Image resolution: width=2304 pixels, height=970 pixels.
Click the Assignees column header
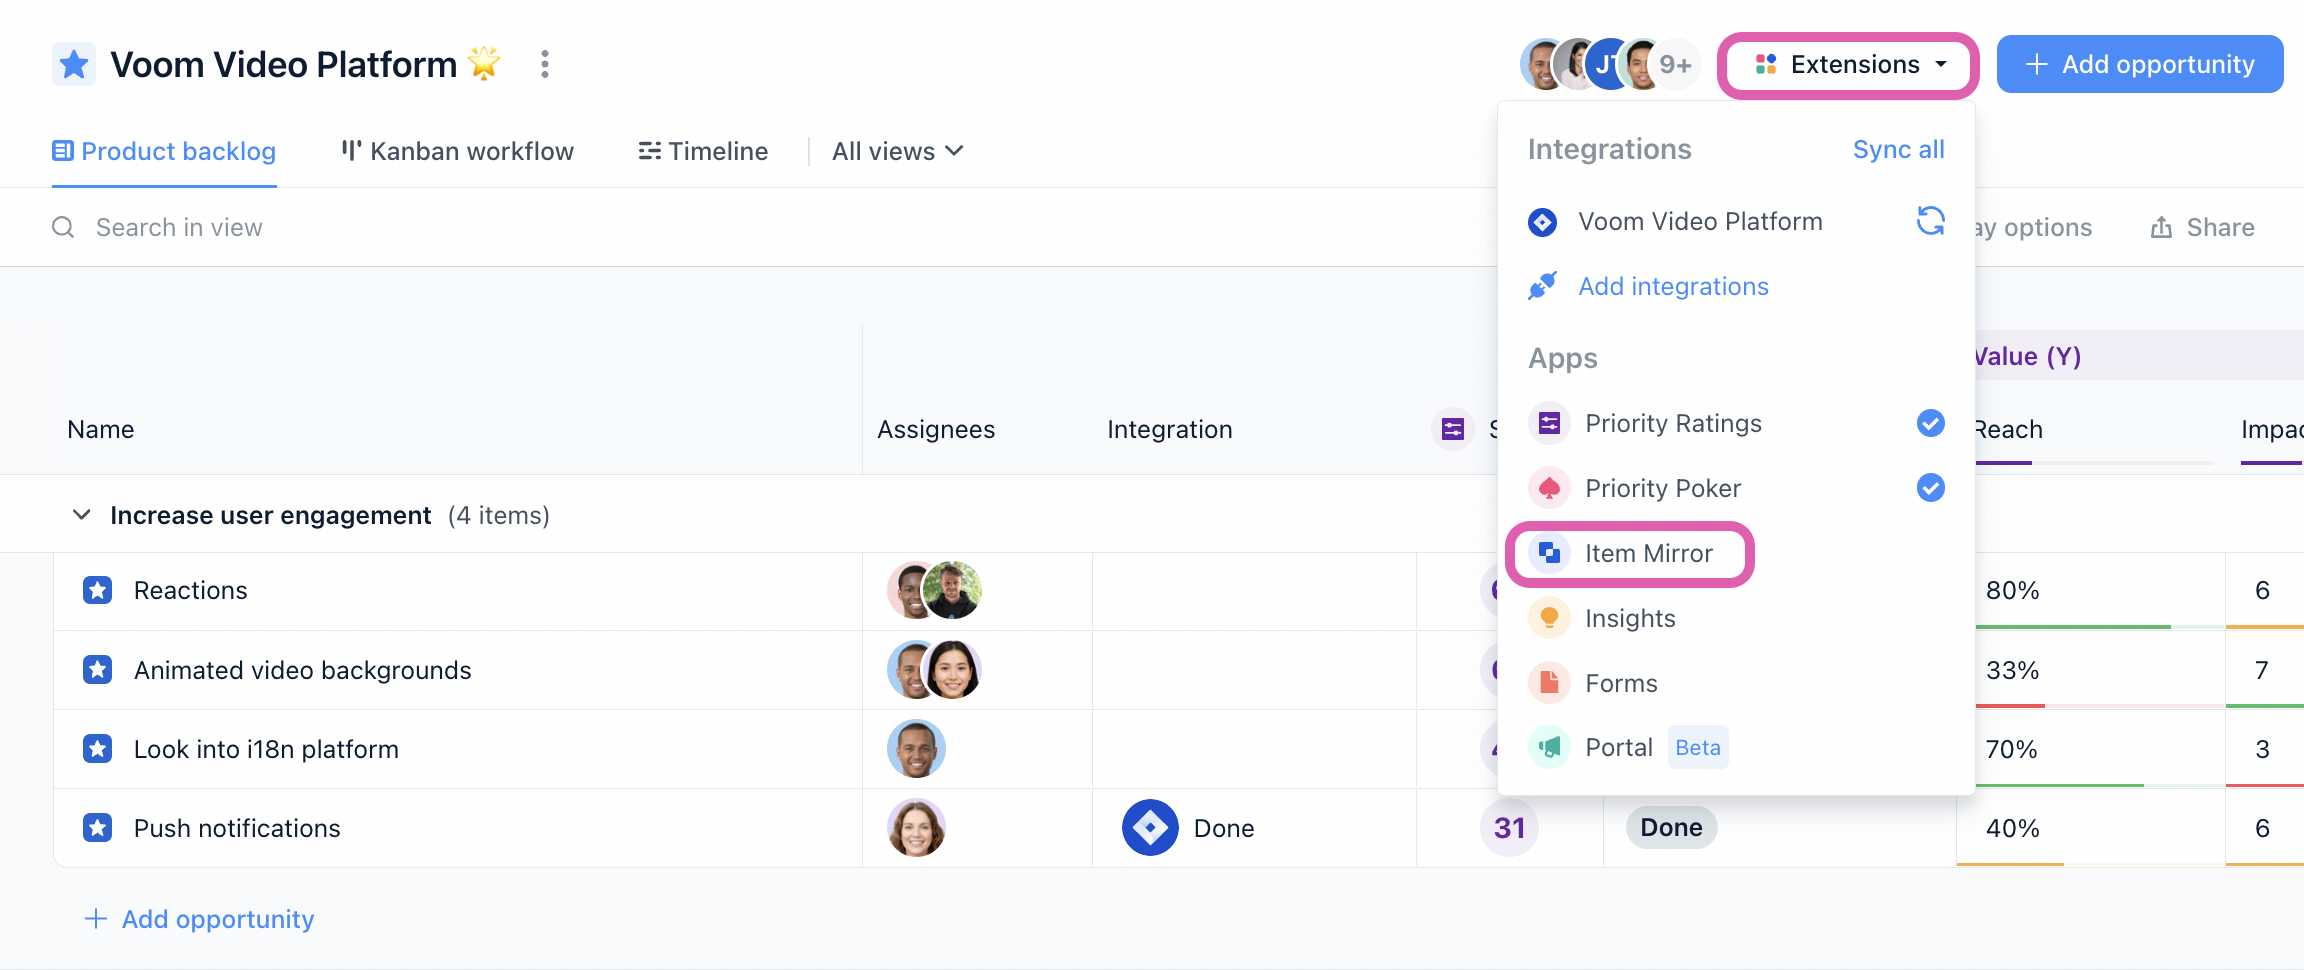click(936, 429)
